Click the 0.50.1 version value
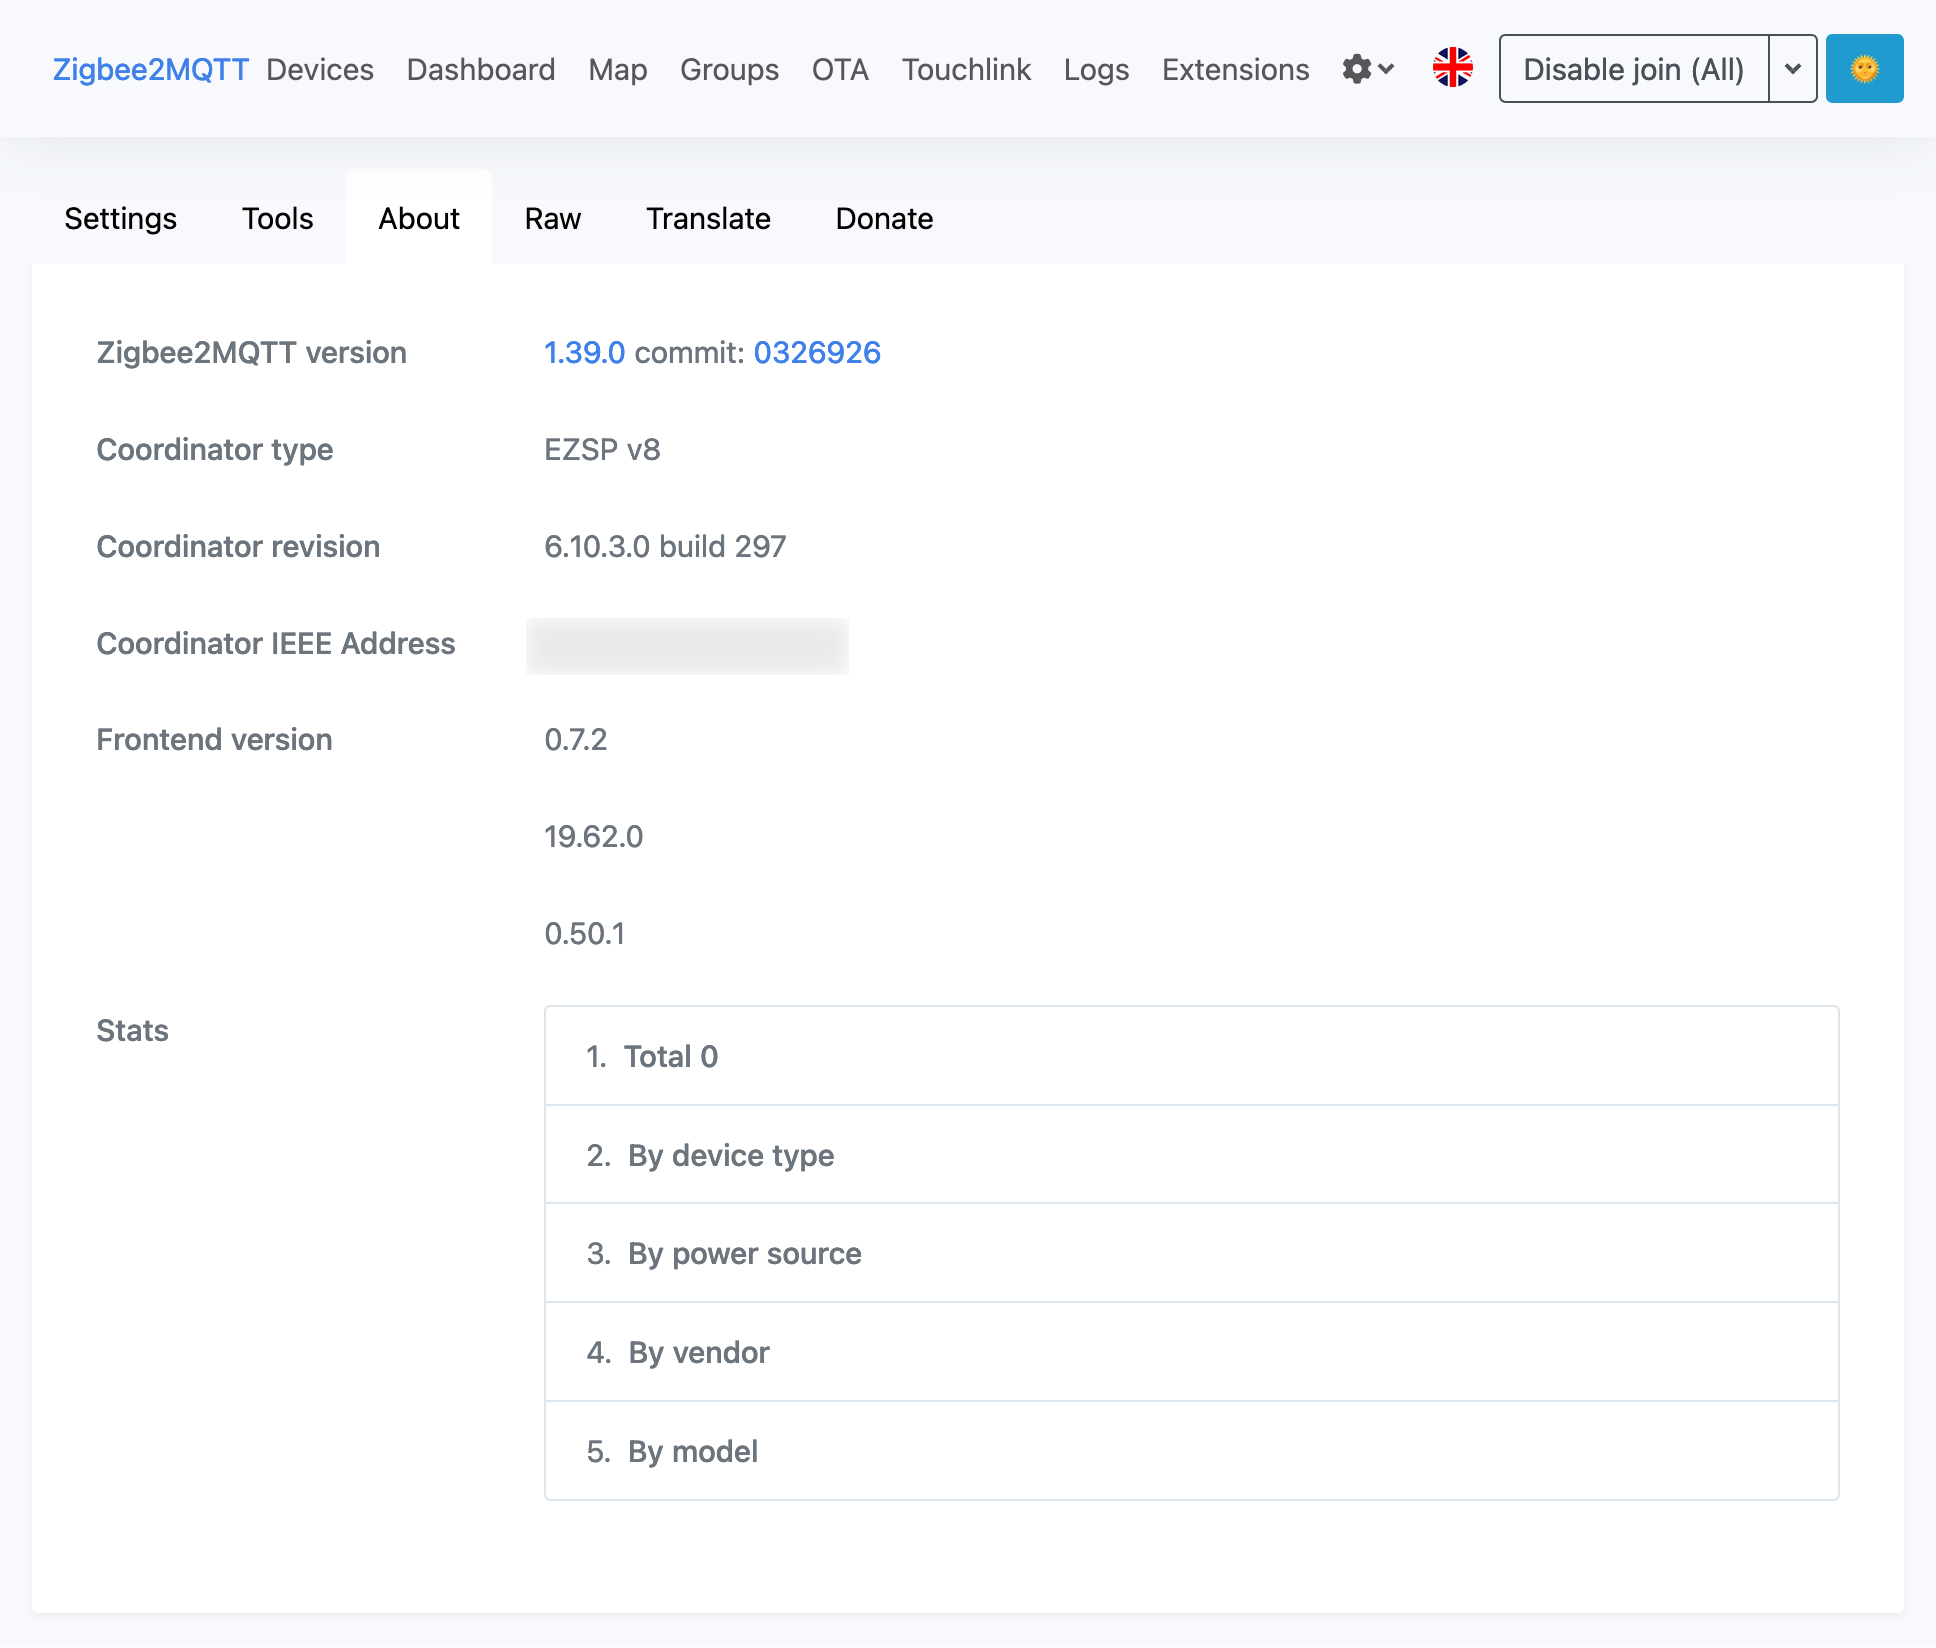 pyautogui.click(x=584, y=933)
